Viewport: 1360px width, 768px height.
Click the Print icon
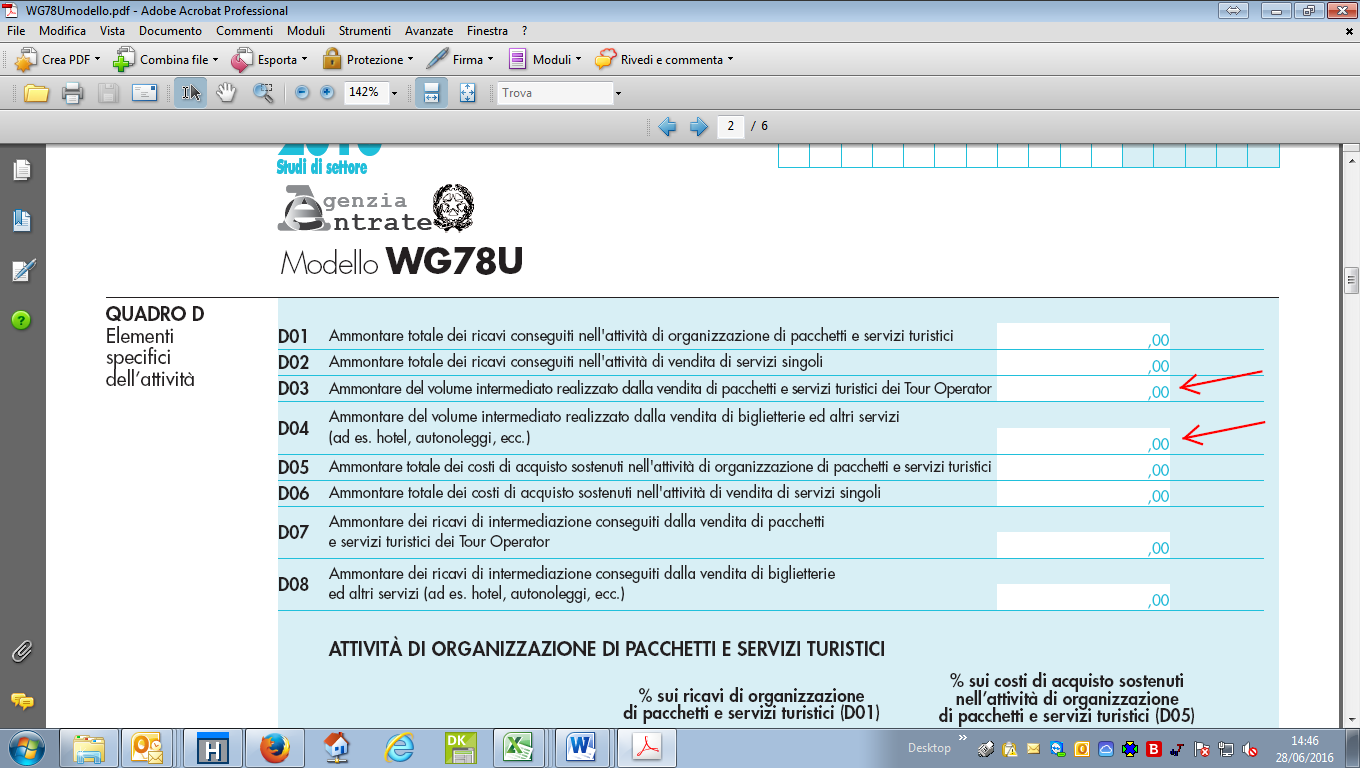(72, 93)
